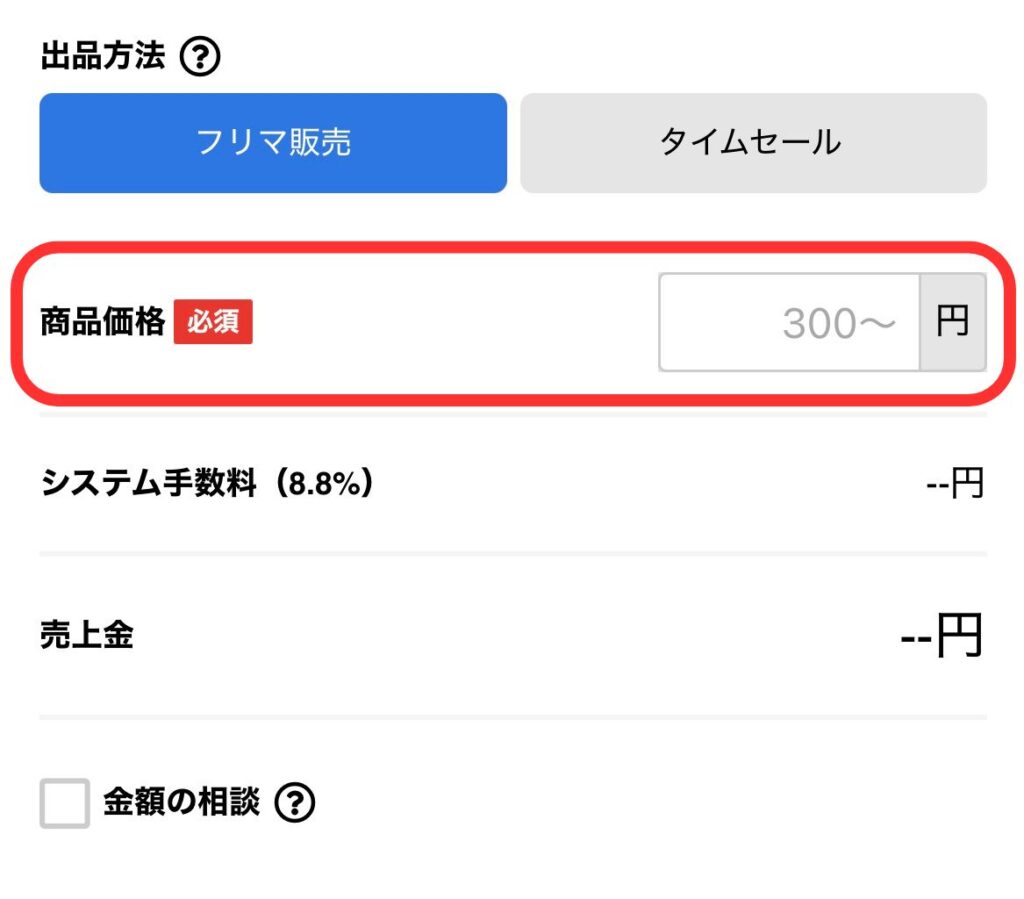Click the help icon beside 出品方法
This screenshot has width=1024, height=899.
pyautogui.click(x=199, y=58)
